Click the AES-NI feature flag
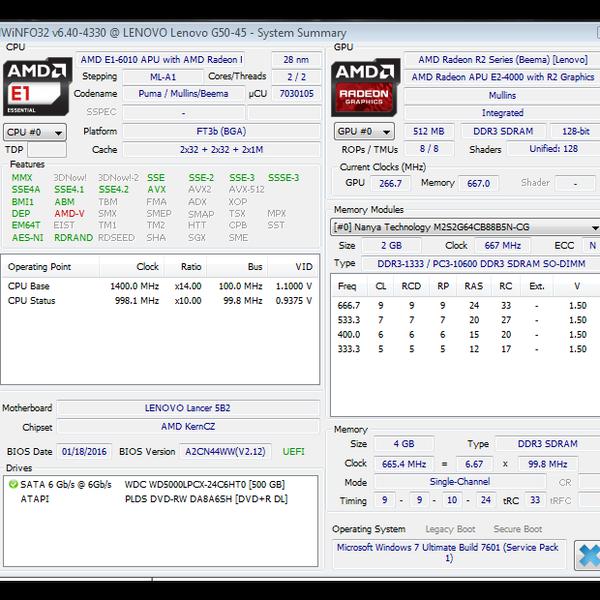Image resolution: width=600 pixels, height=600 pixels. click(x=28, y=238)
